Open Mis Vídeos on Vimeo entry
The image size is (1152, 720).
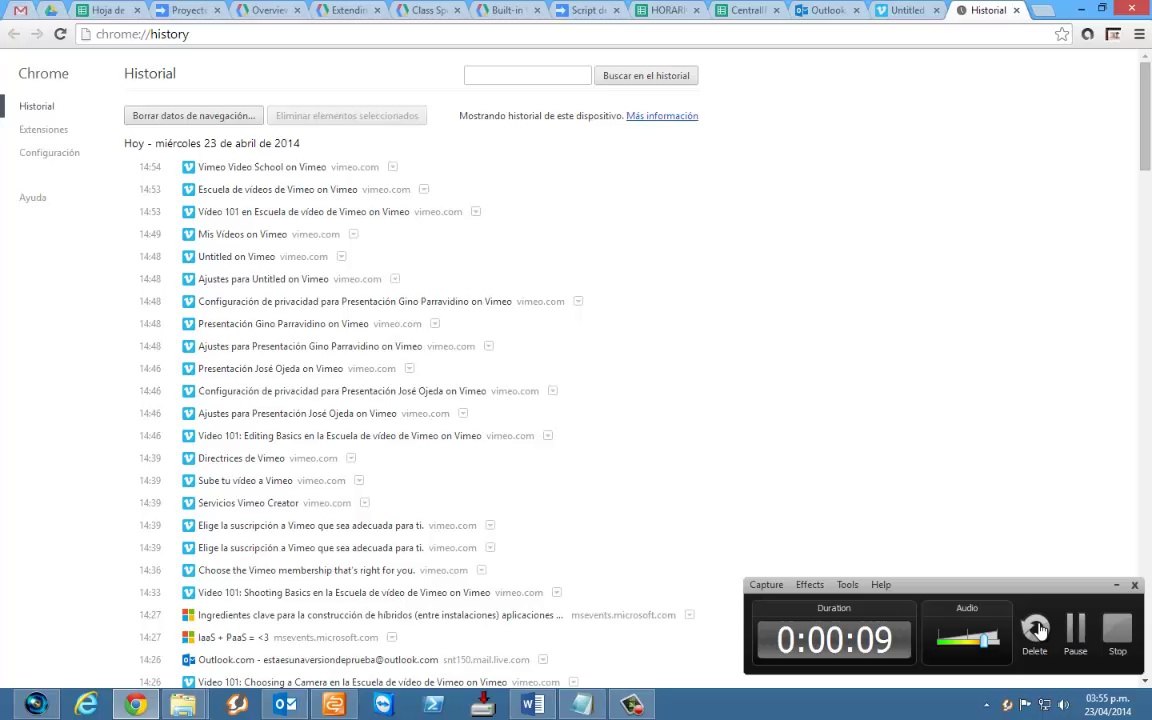242,234
